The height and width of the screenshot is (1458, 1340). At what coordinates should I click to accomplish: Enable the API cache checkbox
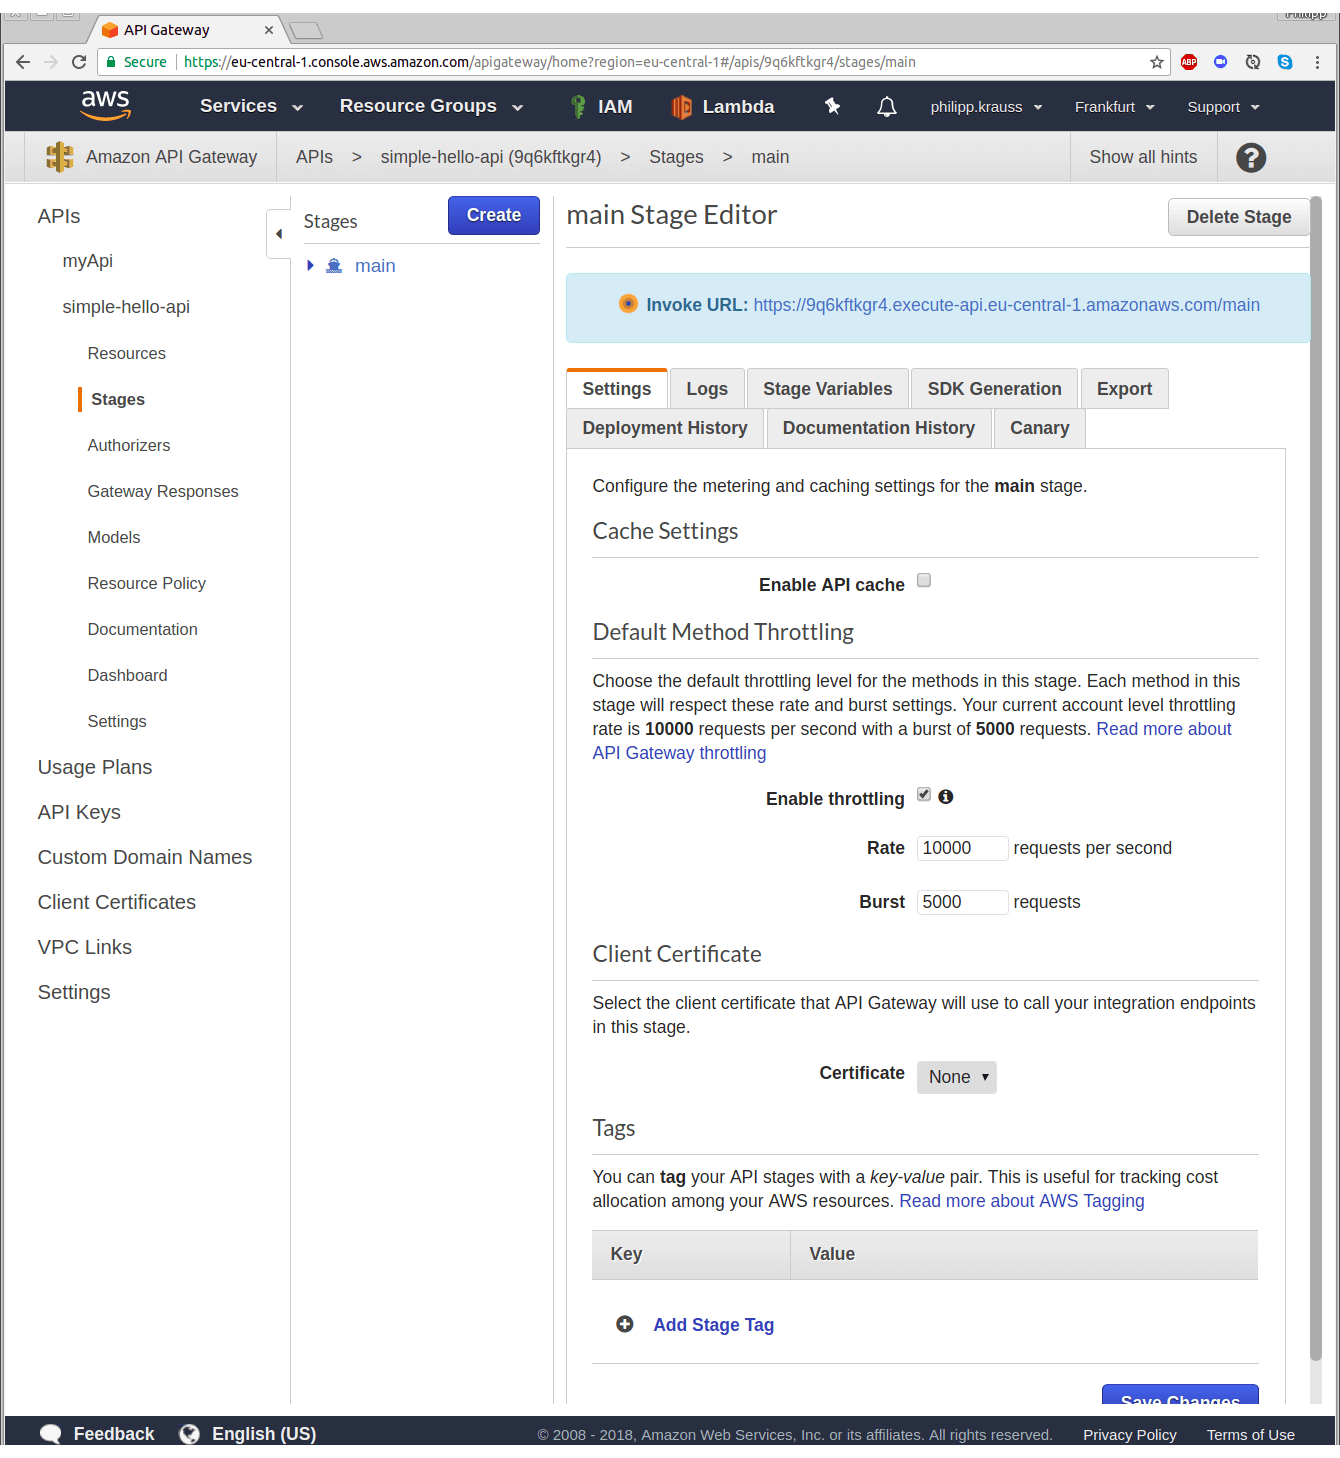(924, 581)
